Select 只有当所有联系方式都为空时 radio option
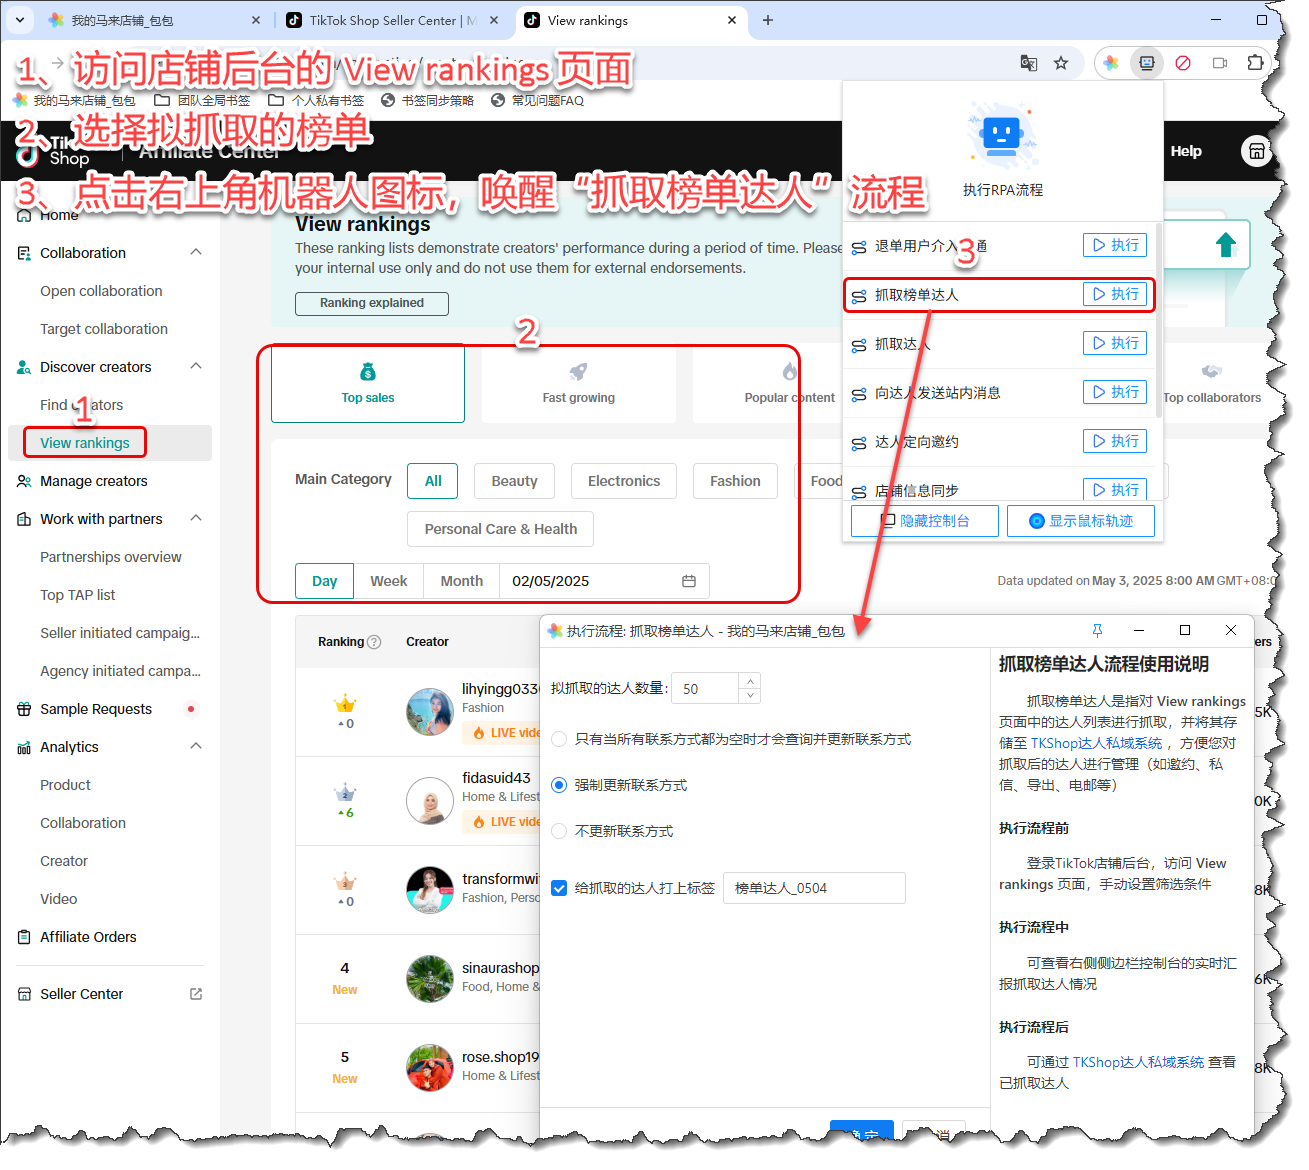This screenshot has width=1309, height=1170. coord(559,739)
